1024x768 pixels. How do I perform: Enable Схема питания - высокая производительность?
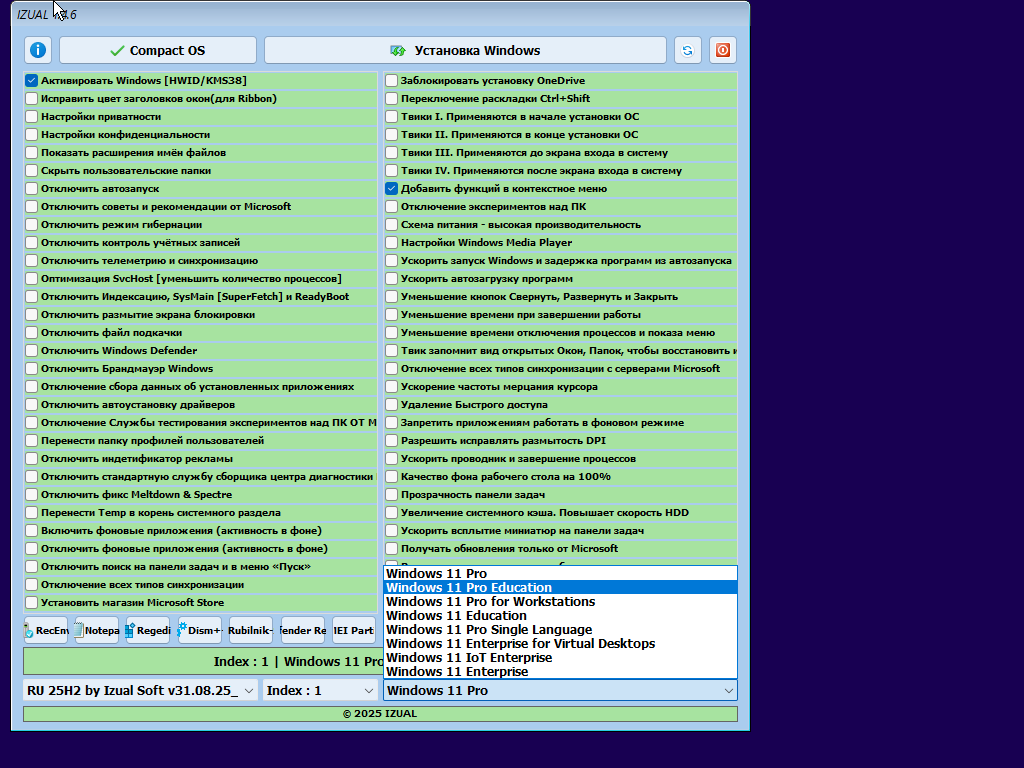pyautogui.click(x=391, y=225)
